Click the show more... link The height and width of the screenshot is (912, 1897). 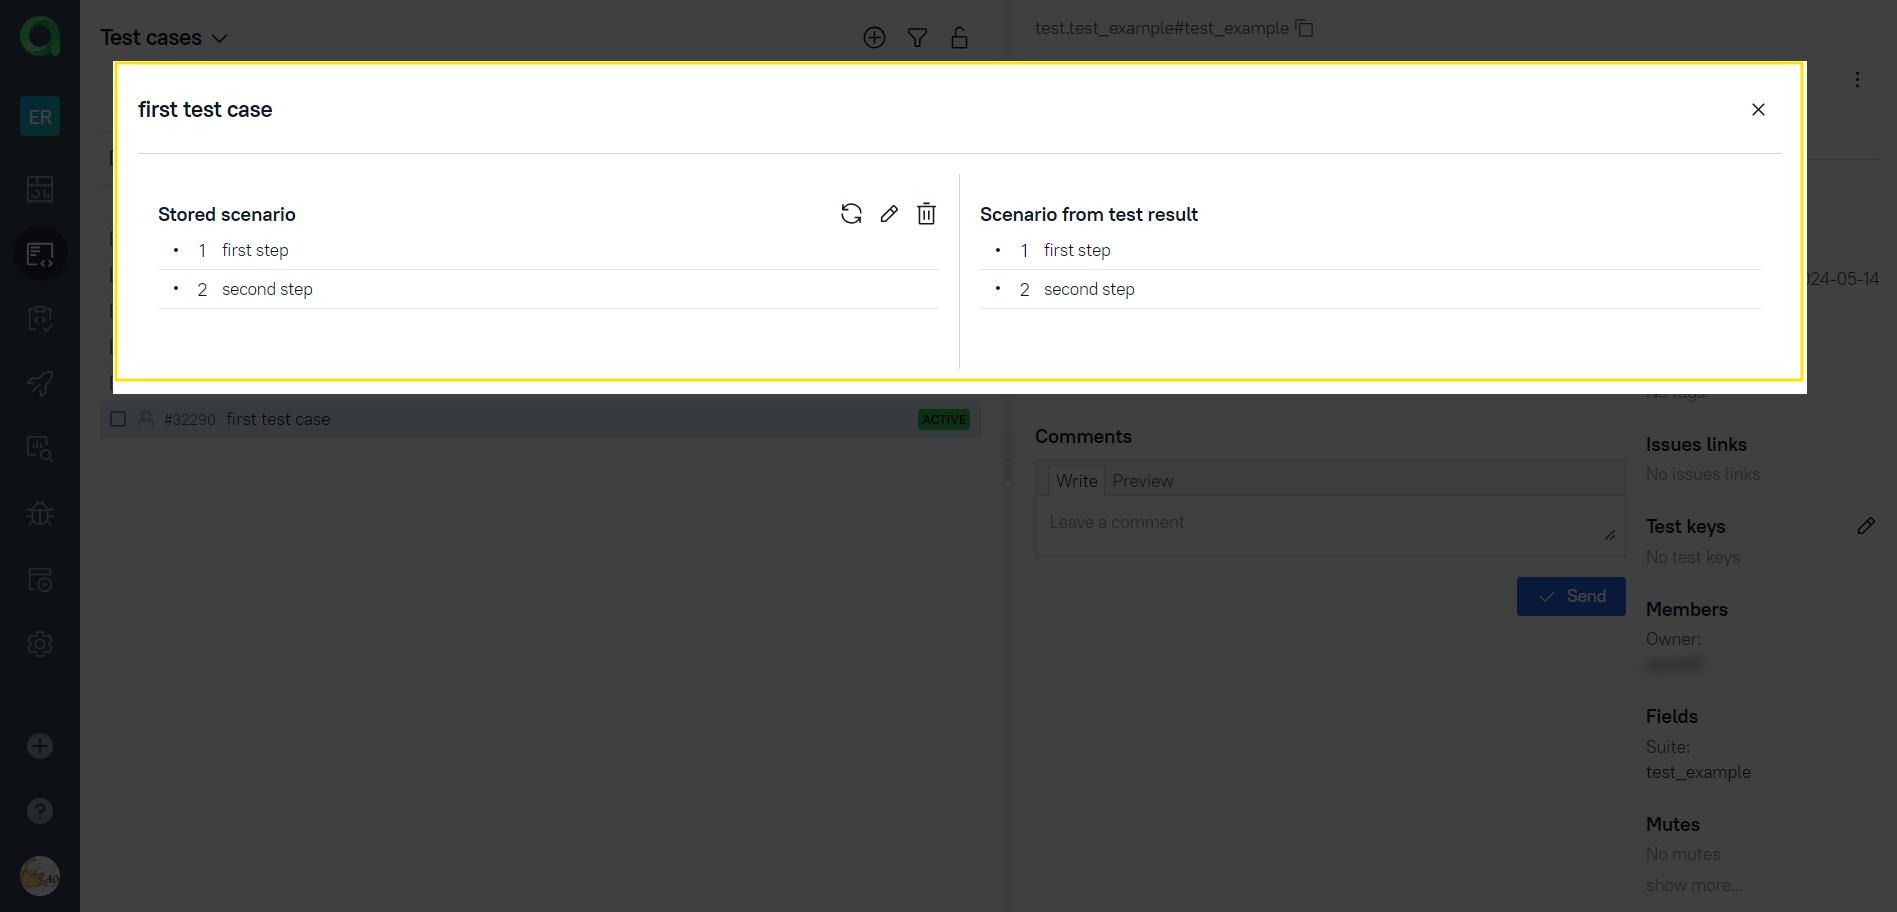[1694, 885]
